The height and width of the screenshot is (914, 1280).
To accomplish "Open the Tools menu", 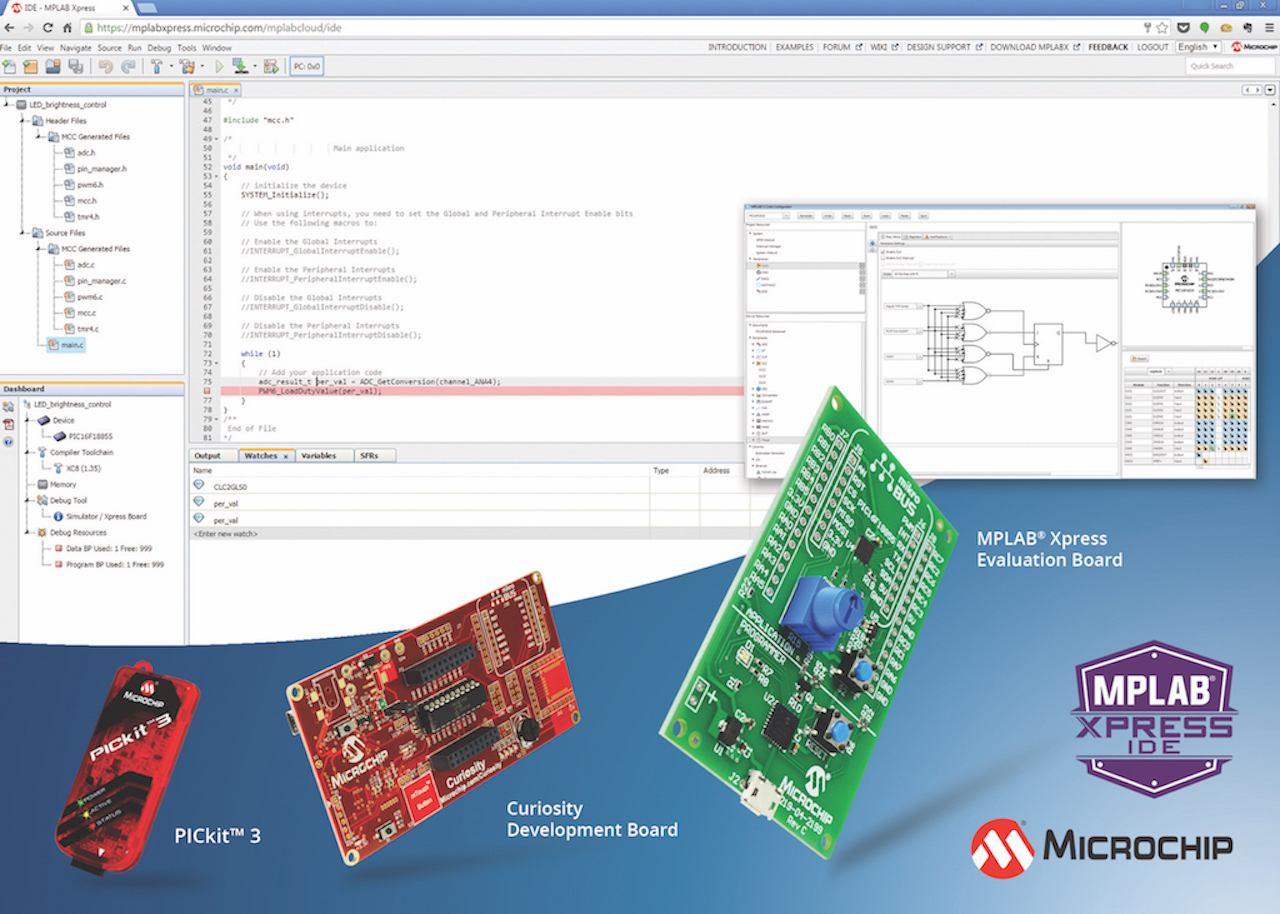I will coord(187,48).
